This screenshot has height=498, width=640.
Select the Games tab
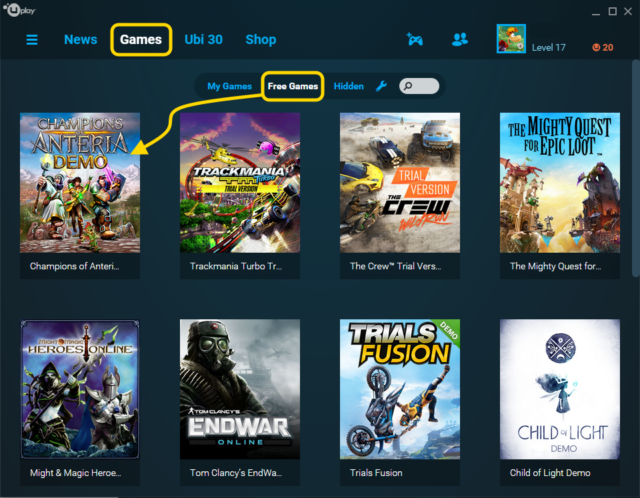coord(141,40)
